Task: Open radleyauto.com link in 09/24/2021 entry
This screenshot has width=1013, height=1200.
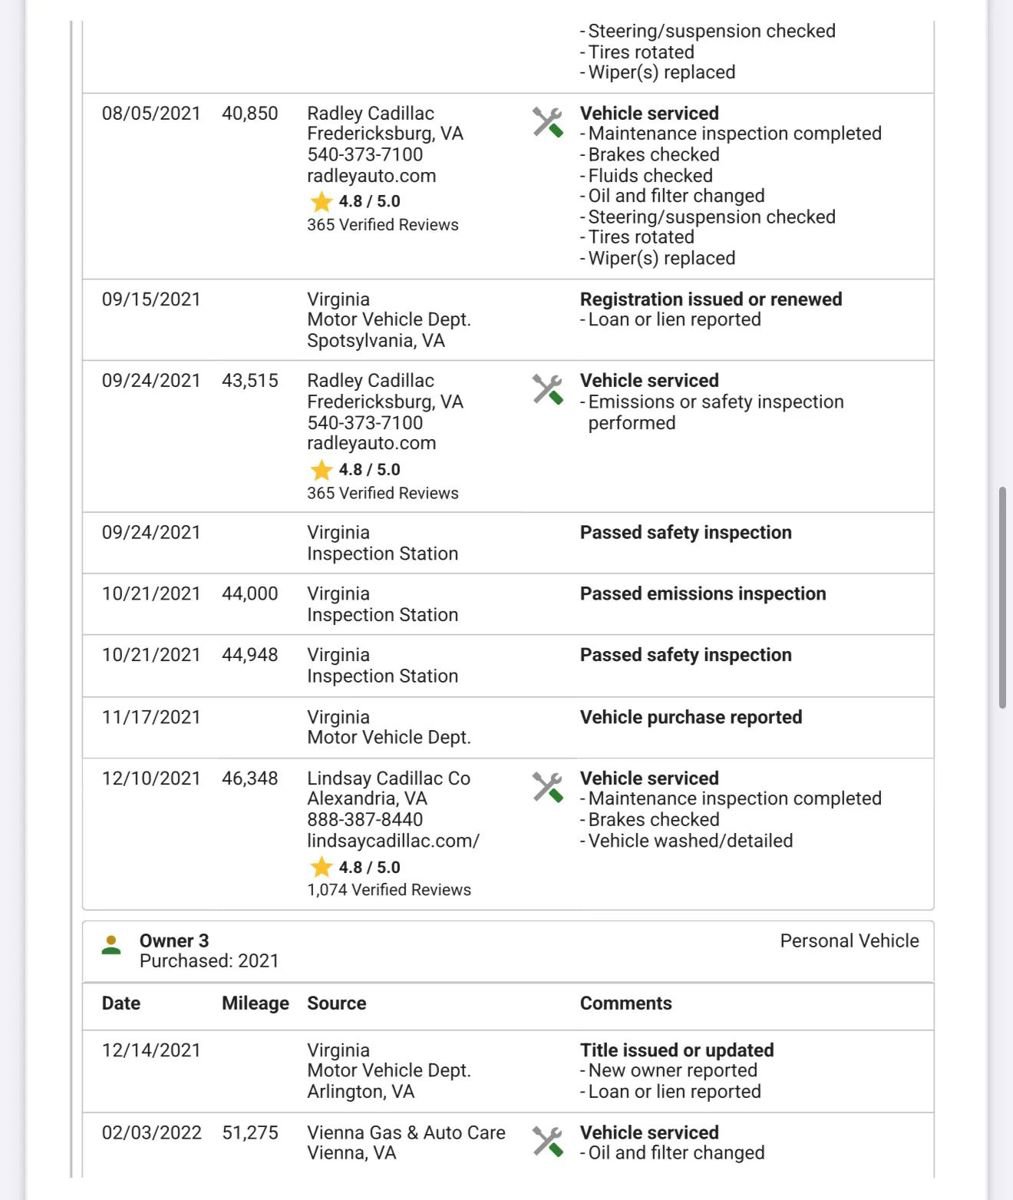Action: (371, 443)
